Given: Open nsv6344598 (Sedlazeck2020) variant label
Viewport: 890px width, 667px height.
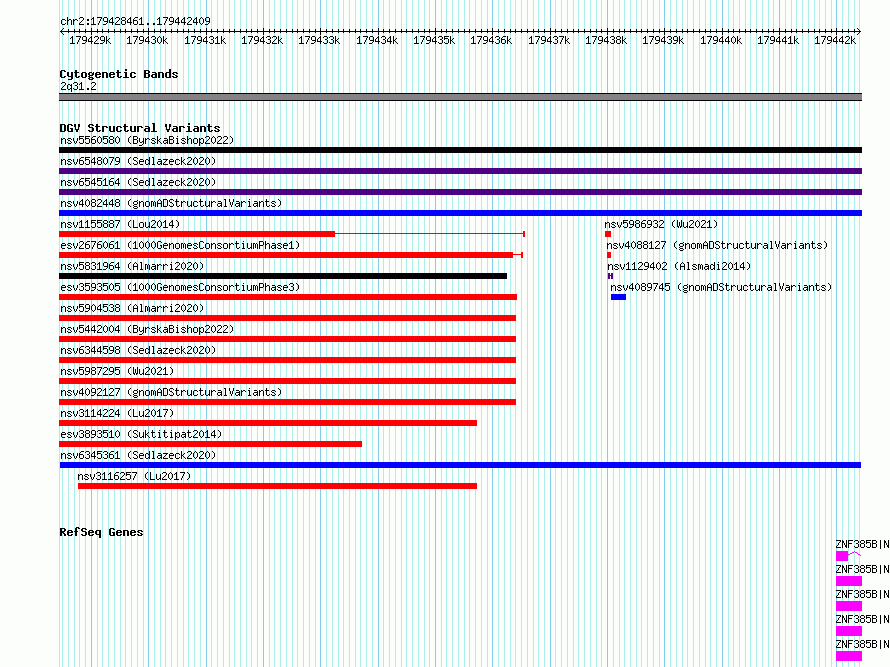Looking at the screenshot, I should [x=138, y=350].
